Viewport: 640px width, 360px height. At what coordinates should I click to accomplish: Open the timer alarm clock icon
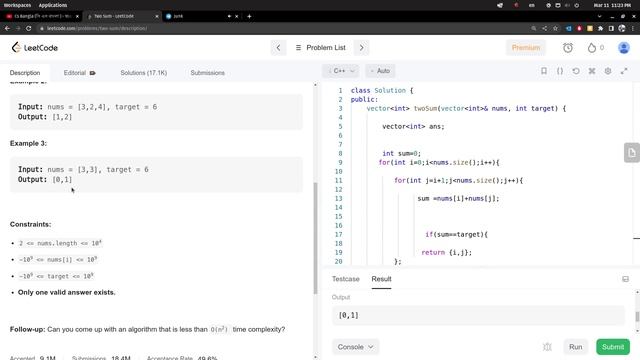568,48
